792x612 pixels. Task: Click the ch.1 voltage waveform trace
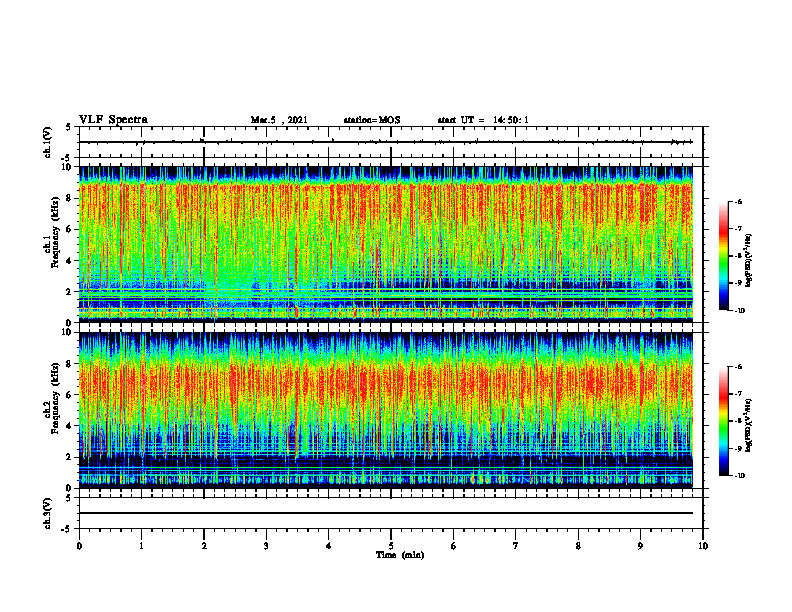pos(386,142)
